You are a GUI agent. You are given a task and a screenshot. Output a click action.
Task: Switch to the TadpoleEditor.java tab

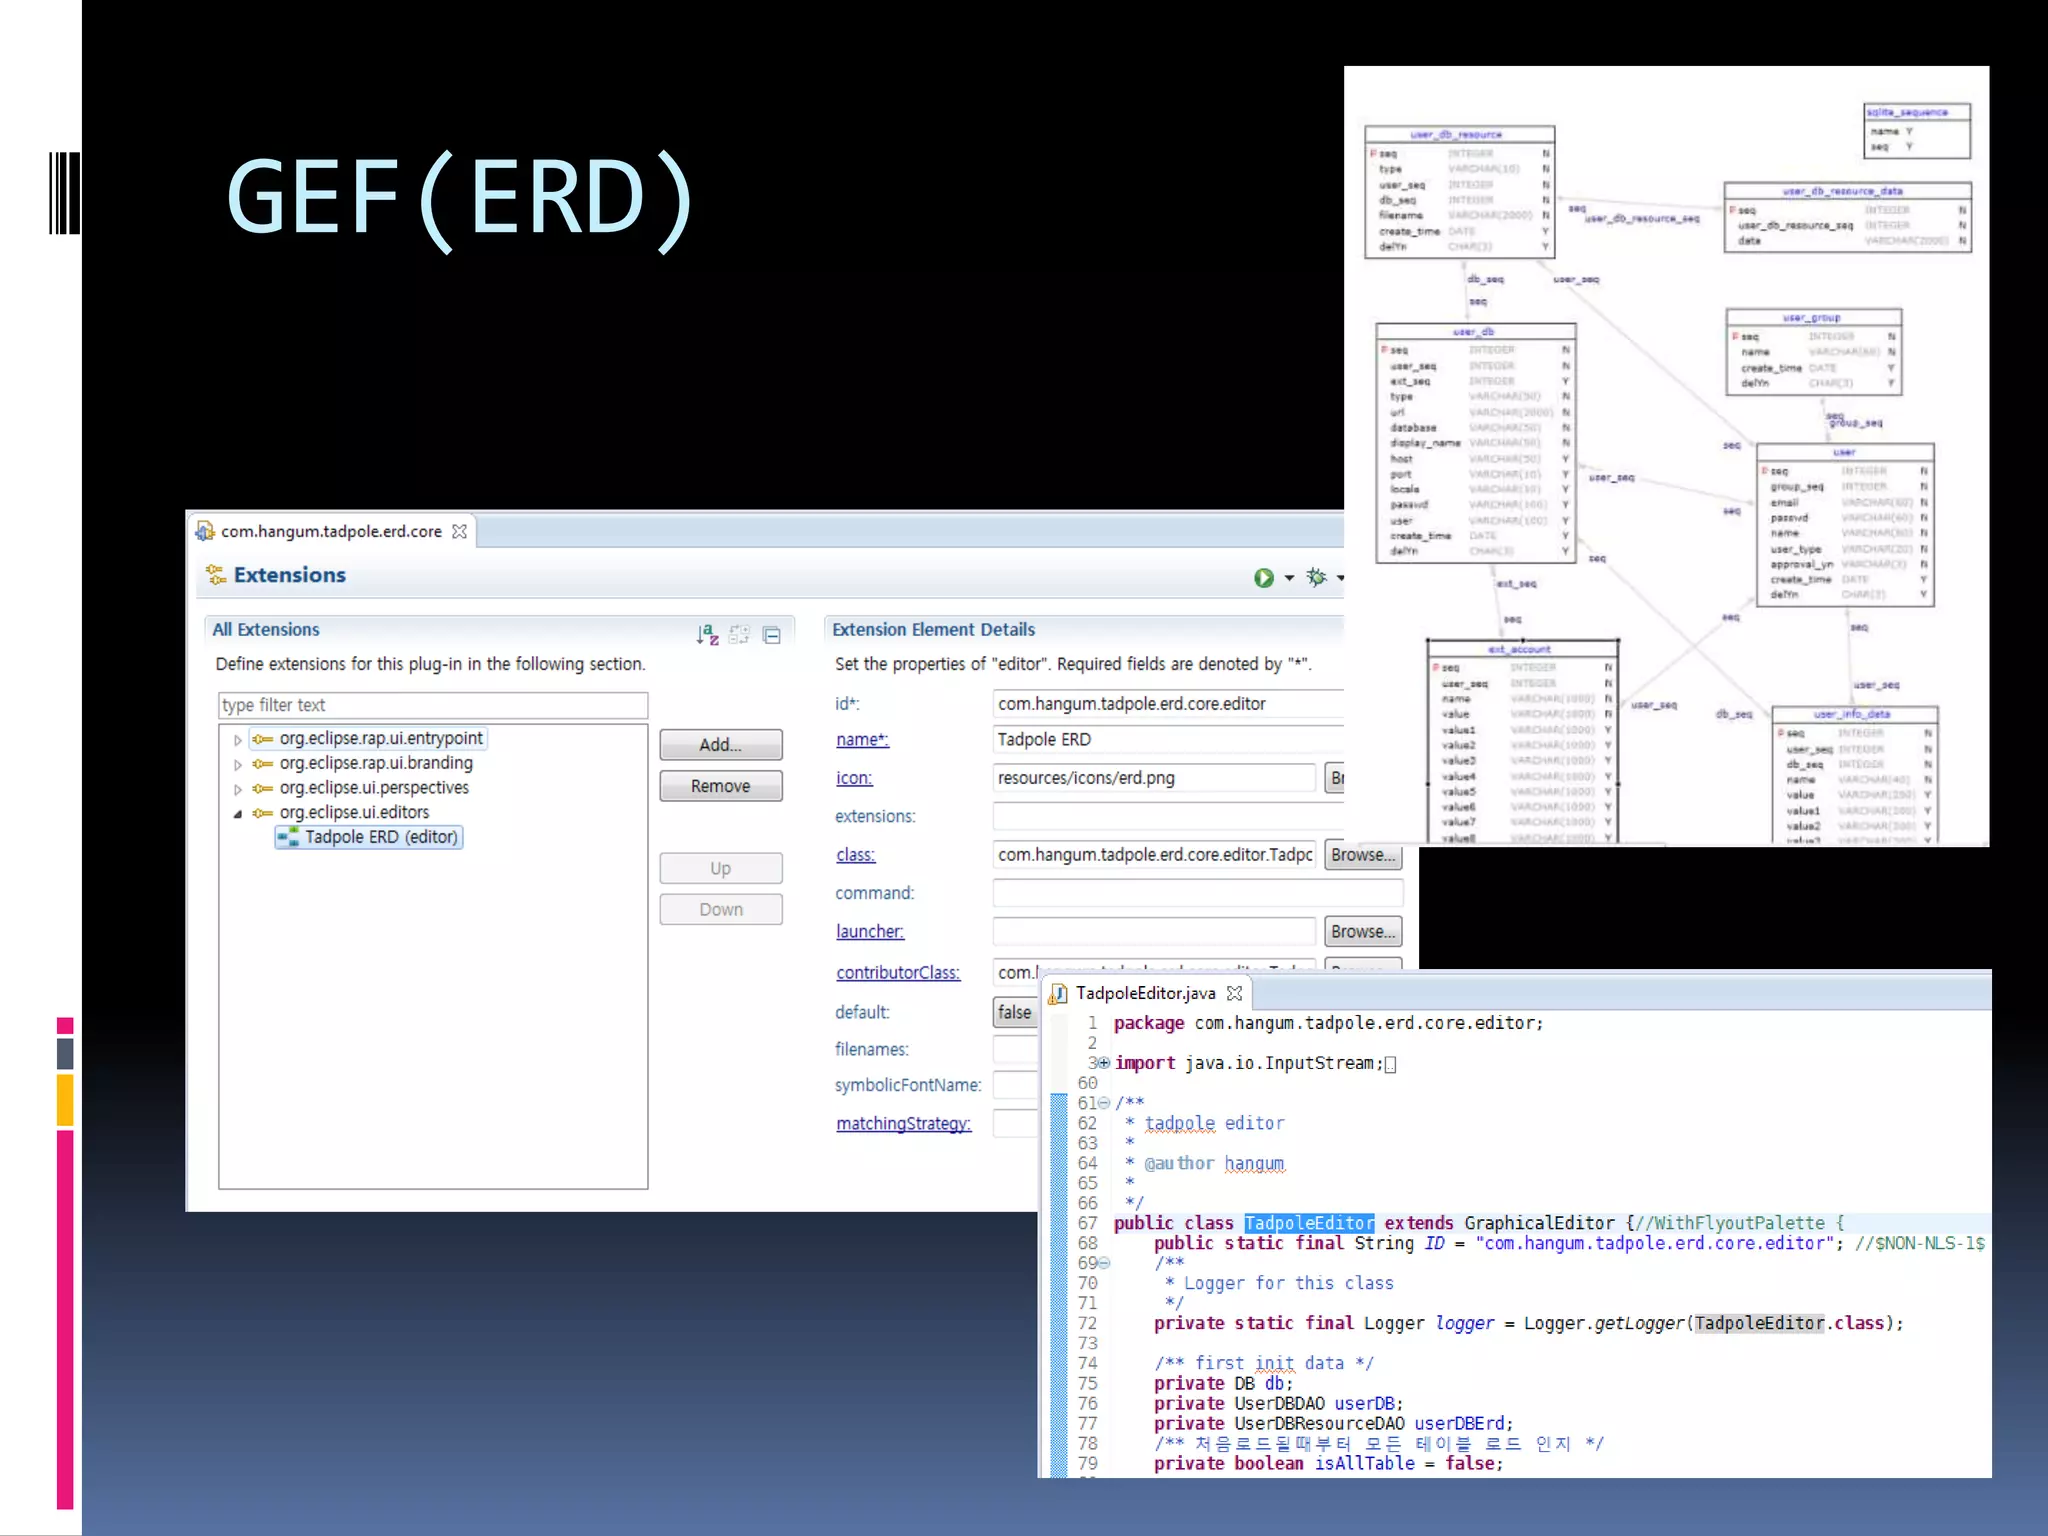(1145, 993)
